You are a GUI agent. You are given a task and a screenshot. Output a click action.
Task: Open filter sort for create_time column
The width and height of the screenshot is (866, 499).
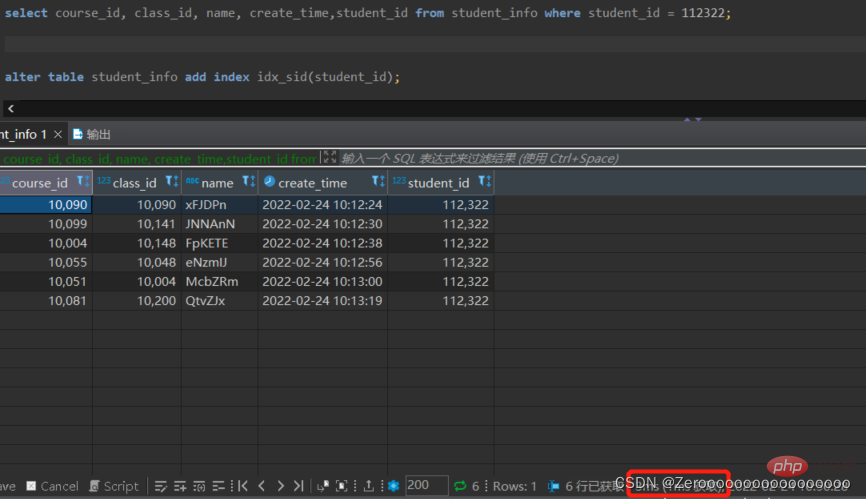pos(378,181)
